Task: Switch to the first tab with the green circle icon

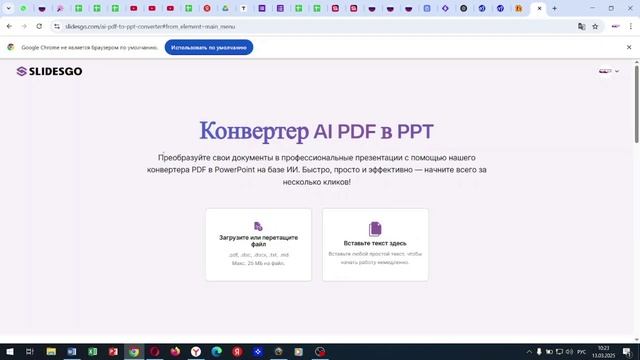Action: 23,8
